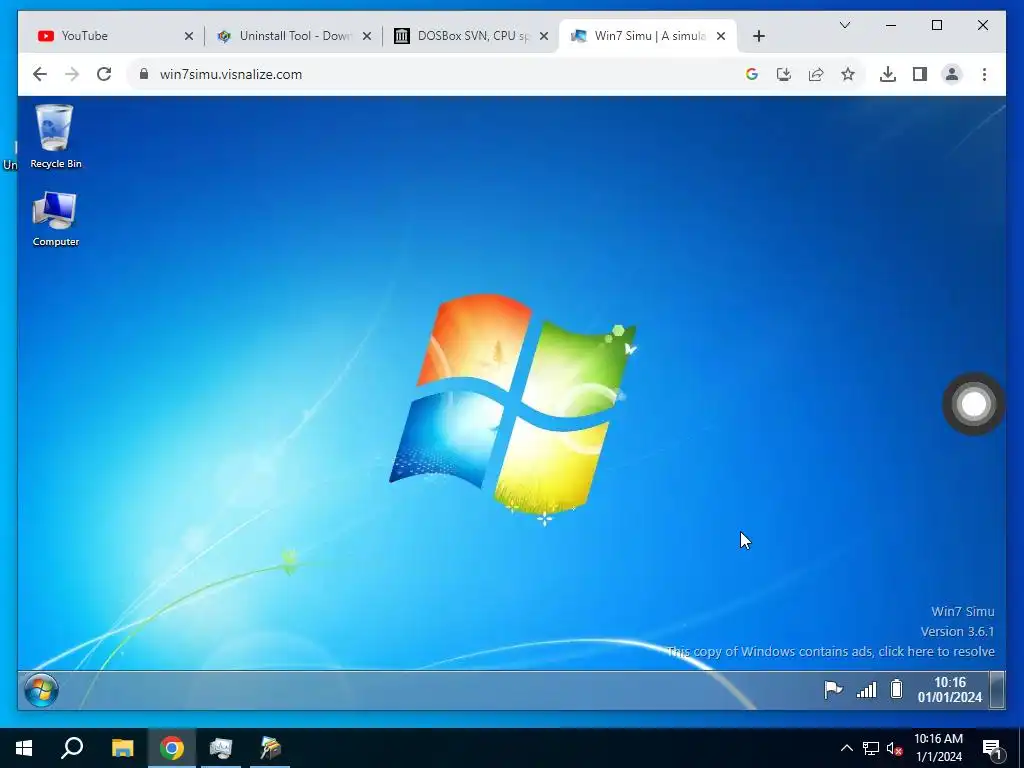The height and width of the screenshot is (768, 1024).
Task: Tap the floating round assistive button
Action: [973, 404]
